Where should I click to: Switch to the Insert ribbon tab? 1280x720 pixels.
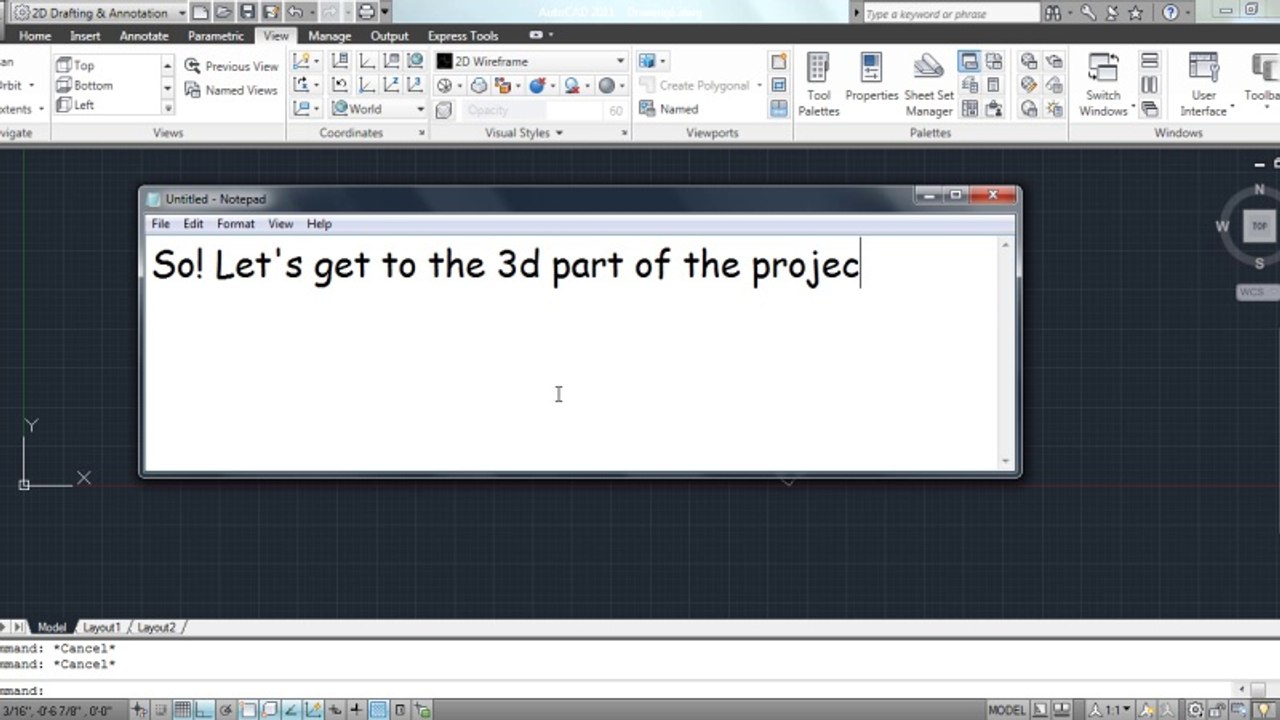click(85, 36)
